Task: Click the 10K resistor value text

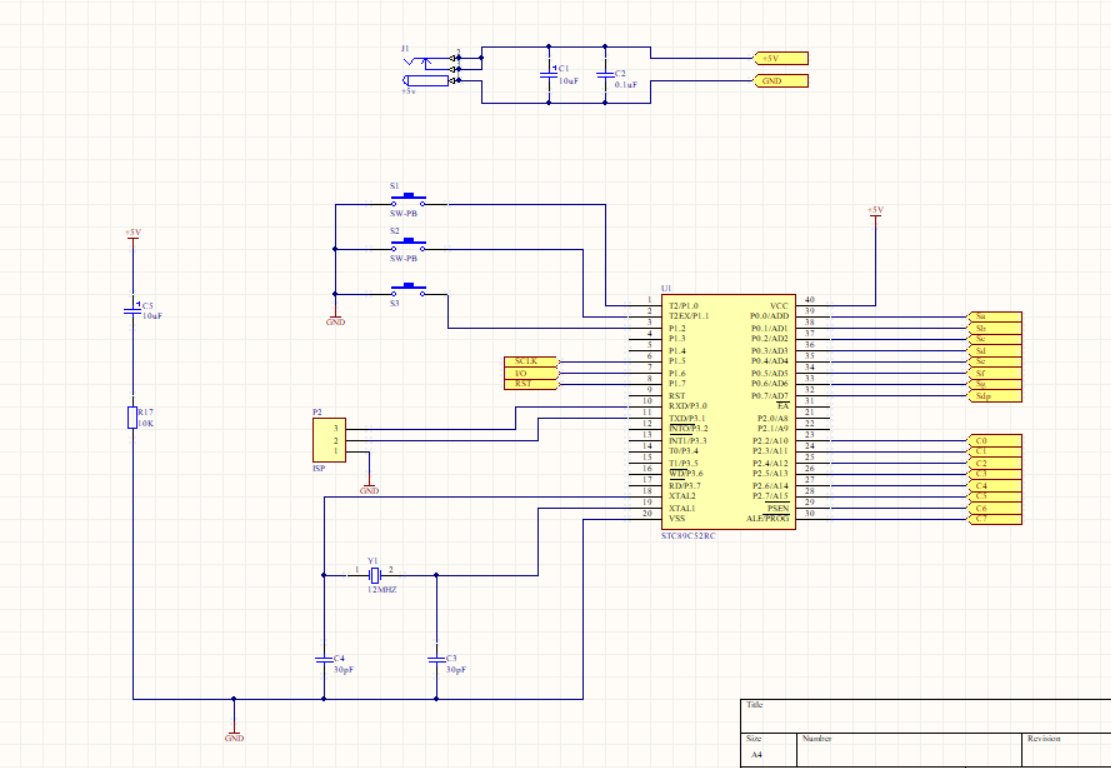Action: click(x=145, y=424)
